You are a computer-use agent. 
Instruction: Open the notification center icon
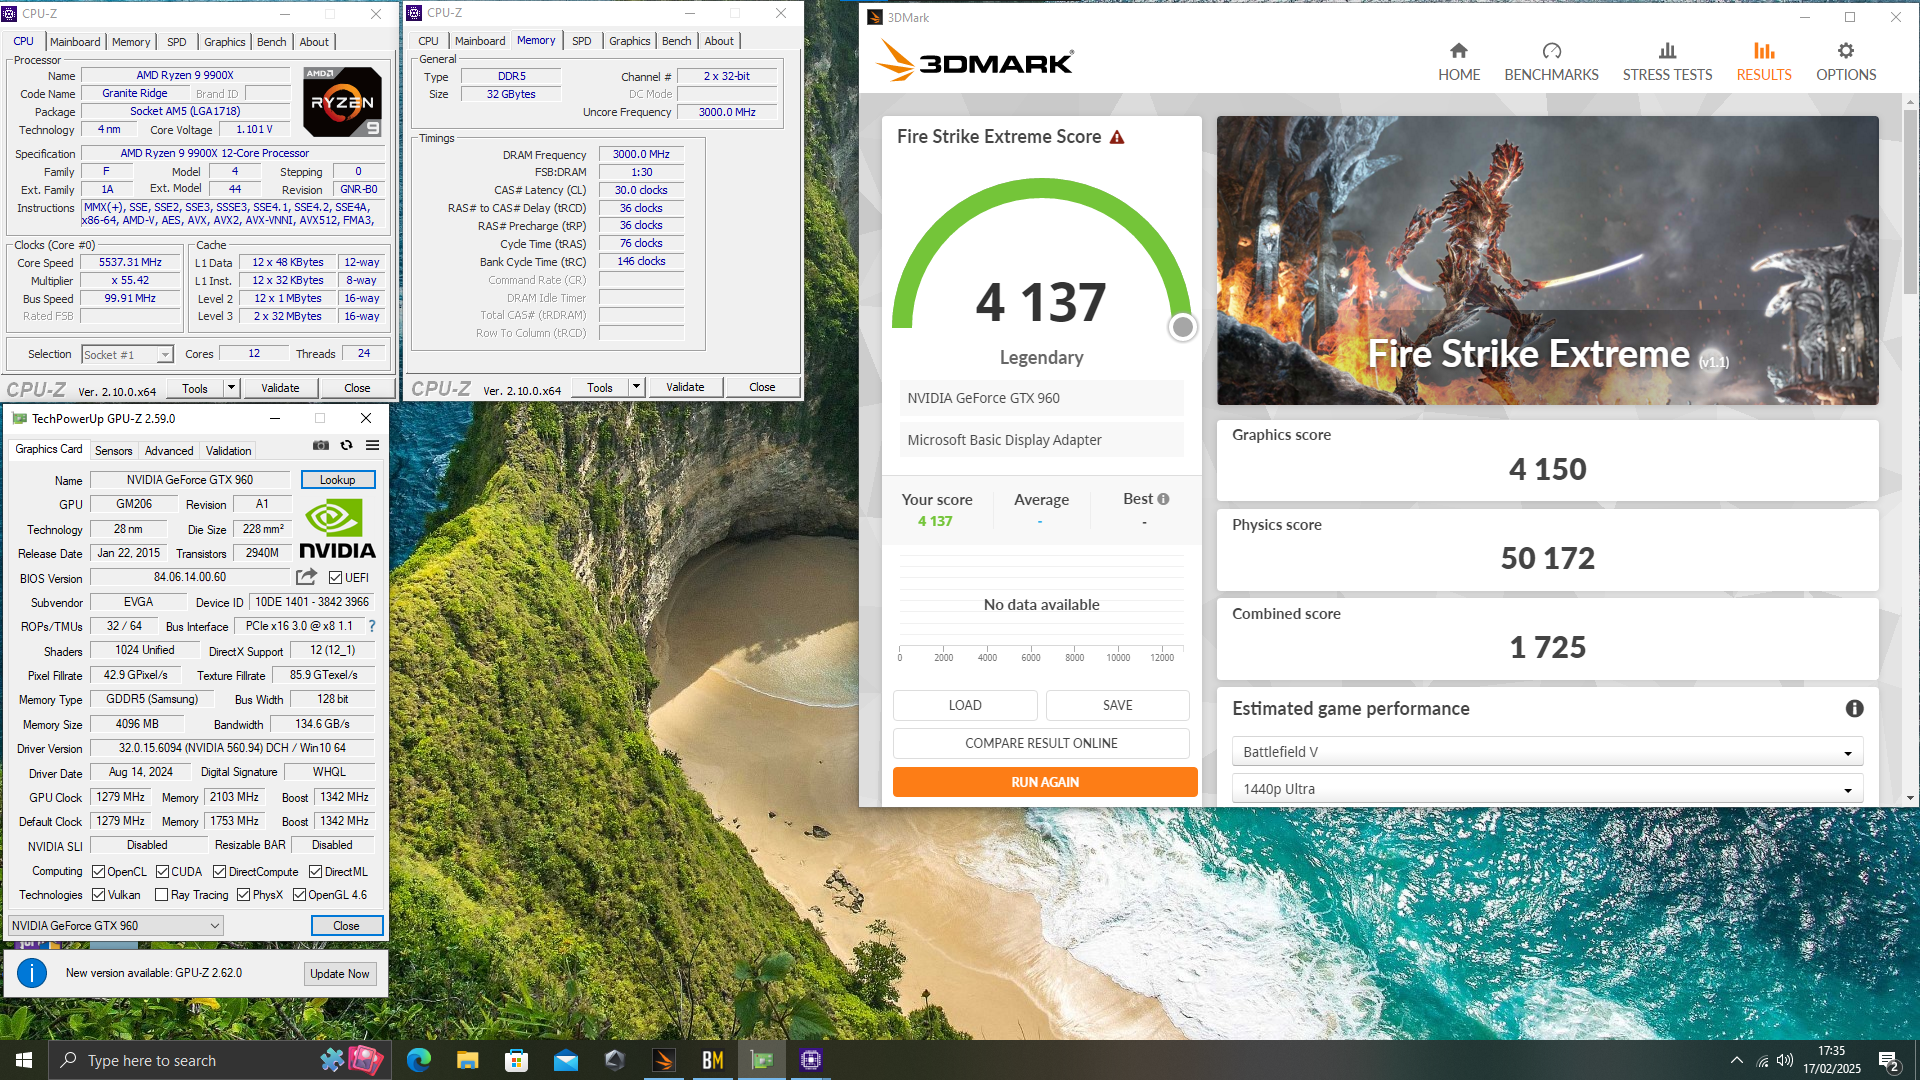[x=1889, y=1061]
